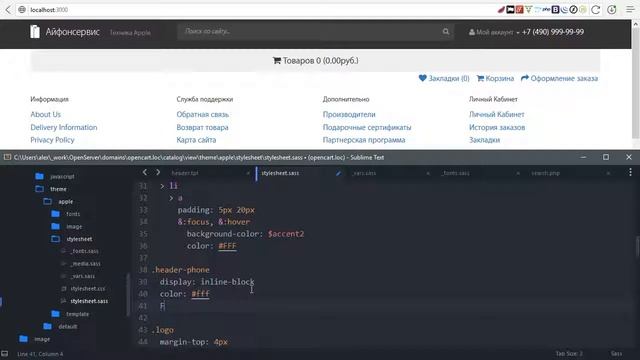Open _fonts.sass in the sidebar
Screen dimensions: 640x360
tap(84, 251)
